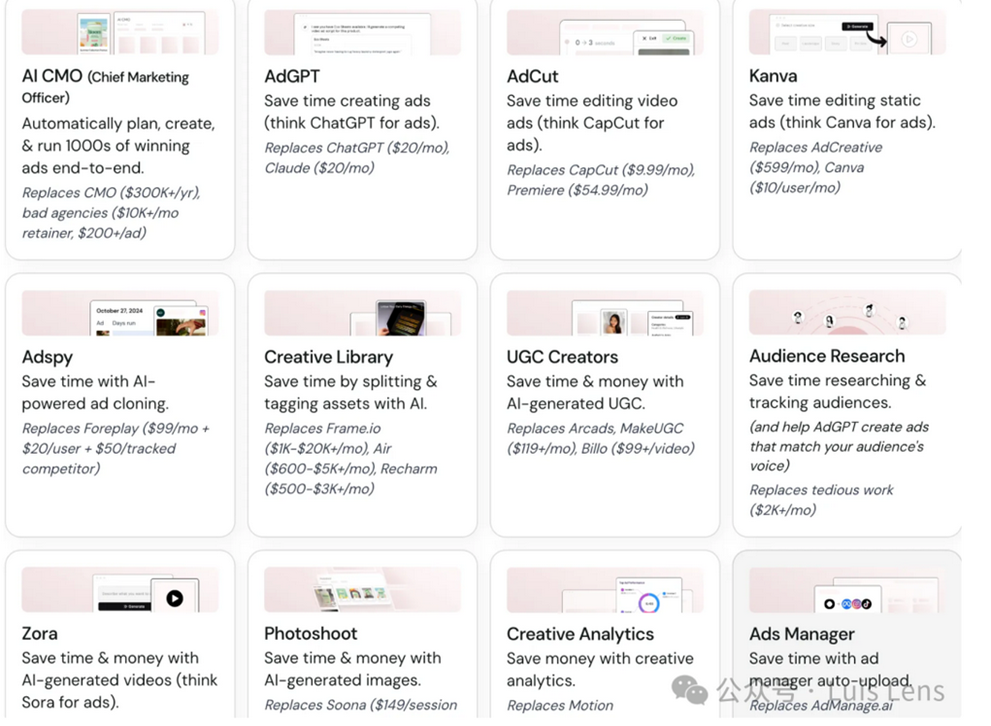Select the Creative Library heading

(x=328, y=357)
